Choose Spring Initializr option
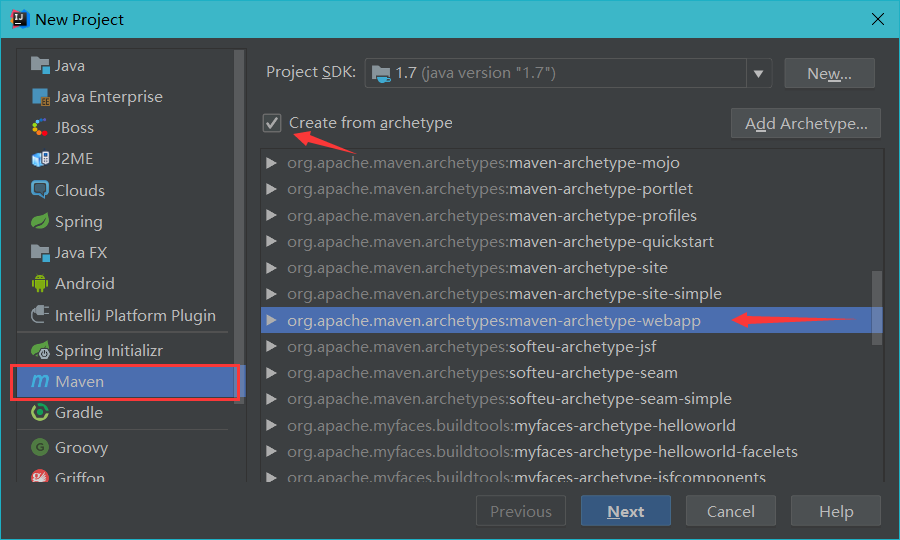Image resolution: width=900 pixels, height=540 pixels. pos(125,350)
